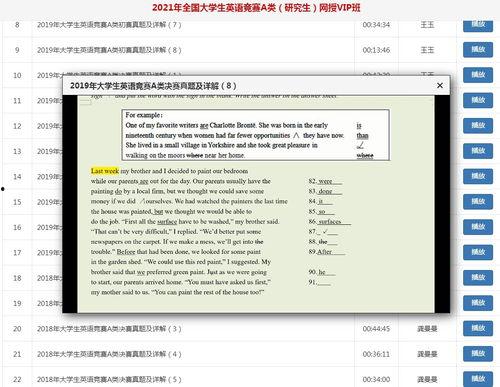The image size is (500, 387).
Task: Click row number 9 cell
Action: [17, 50]
